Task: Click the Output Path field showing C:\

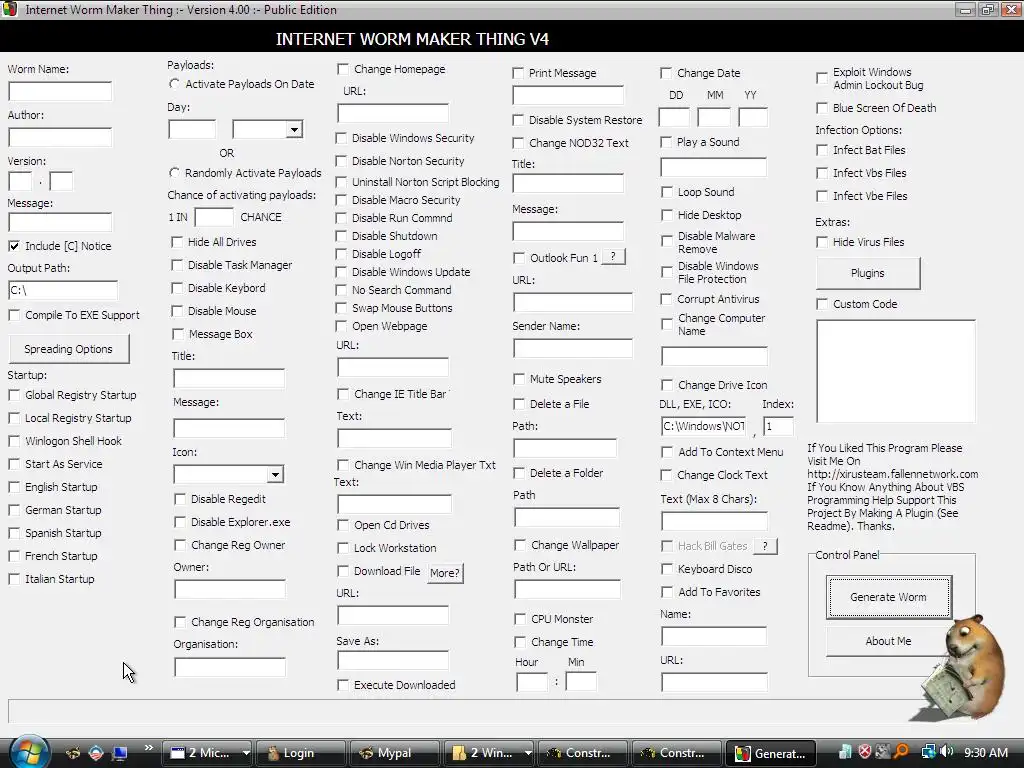Action: tap(63, 290)
